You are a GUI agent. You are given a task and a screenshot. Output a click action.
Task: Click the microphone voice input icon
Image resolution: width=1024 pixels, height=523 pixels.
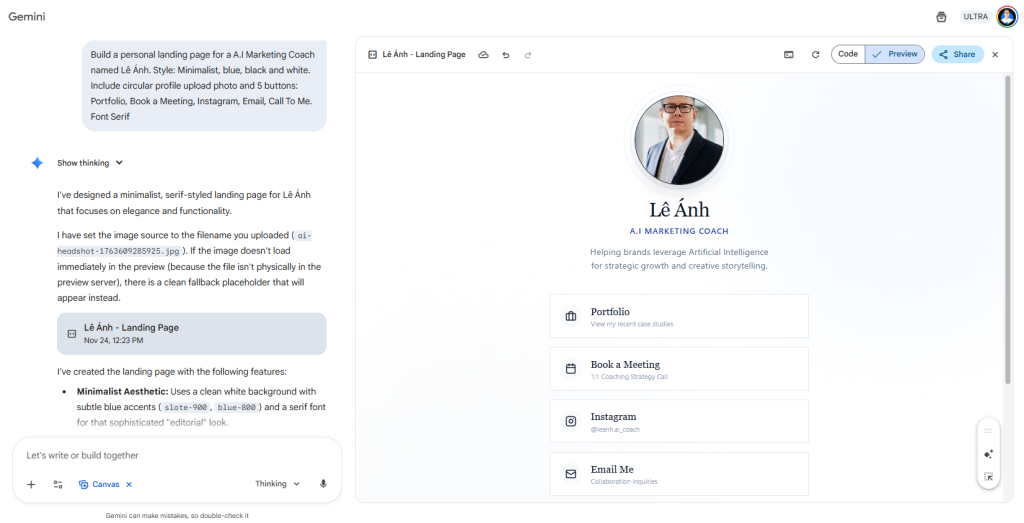323,484
